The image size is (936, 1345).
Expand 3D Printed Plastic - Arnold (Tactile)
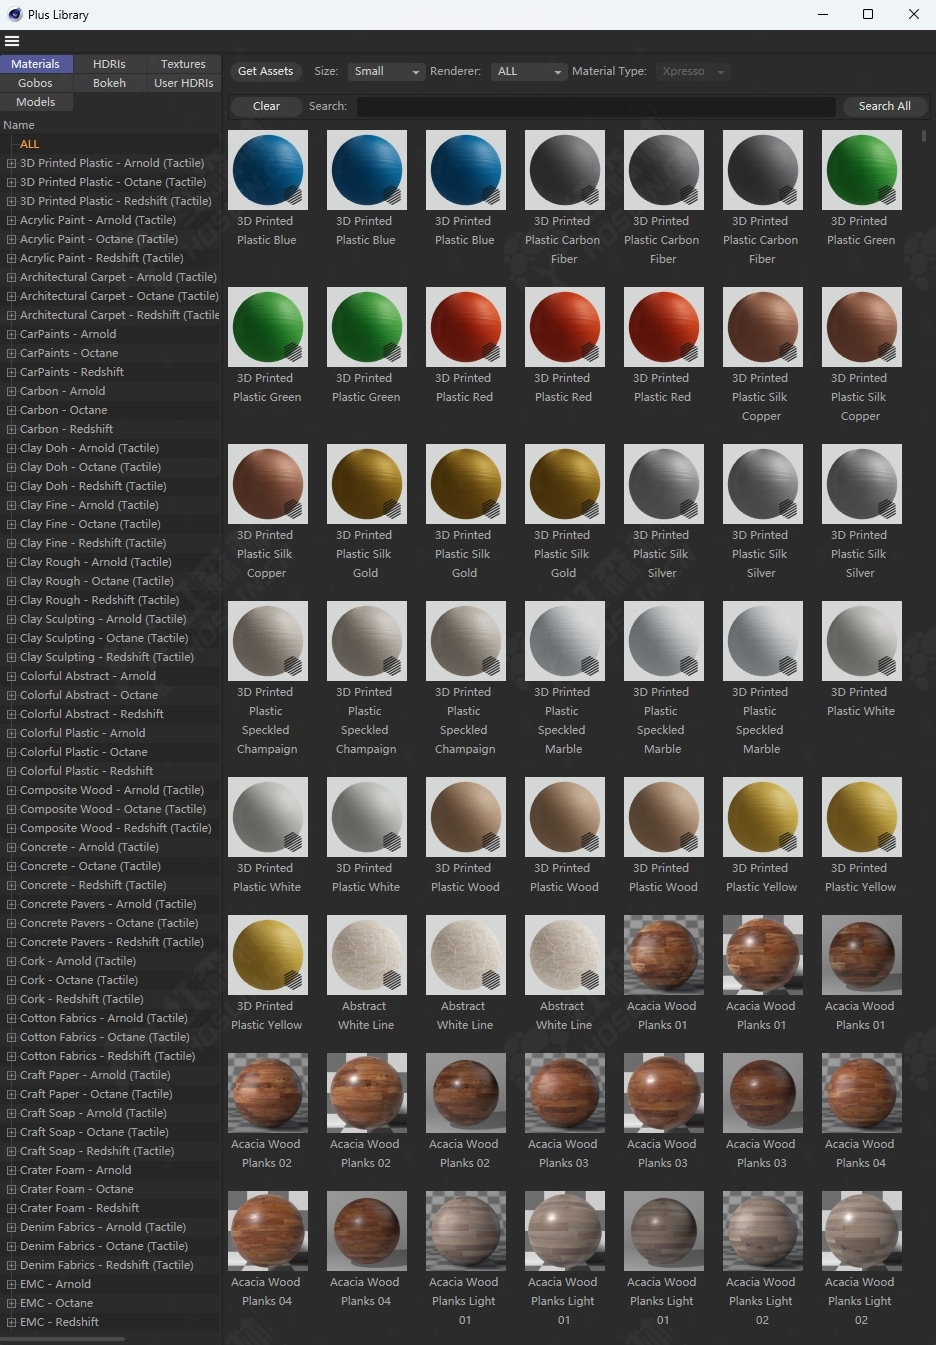(11, 163)
